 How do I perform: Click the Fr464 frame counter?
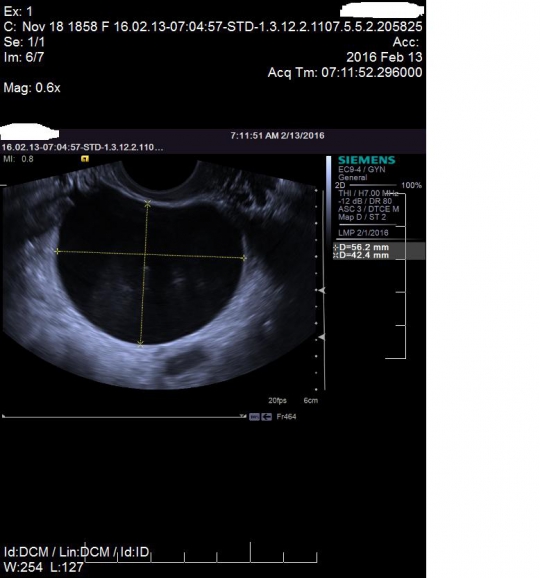[x=286, y=417]
